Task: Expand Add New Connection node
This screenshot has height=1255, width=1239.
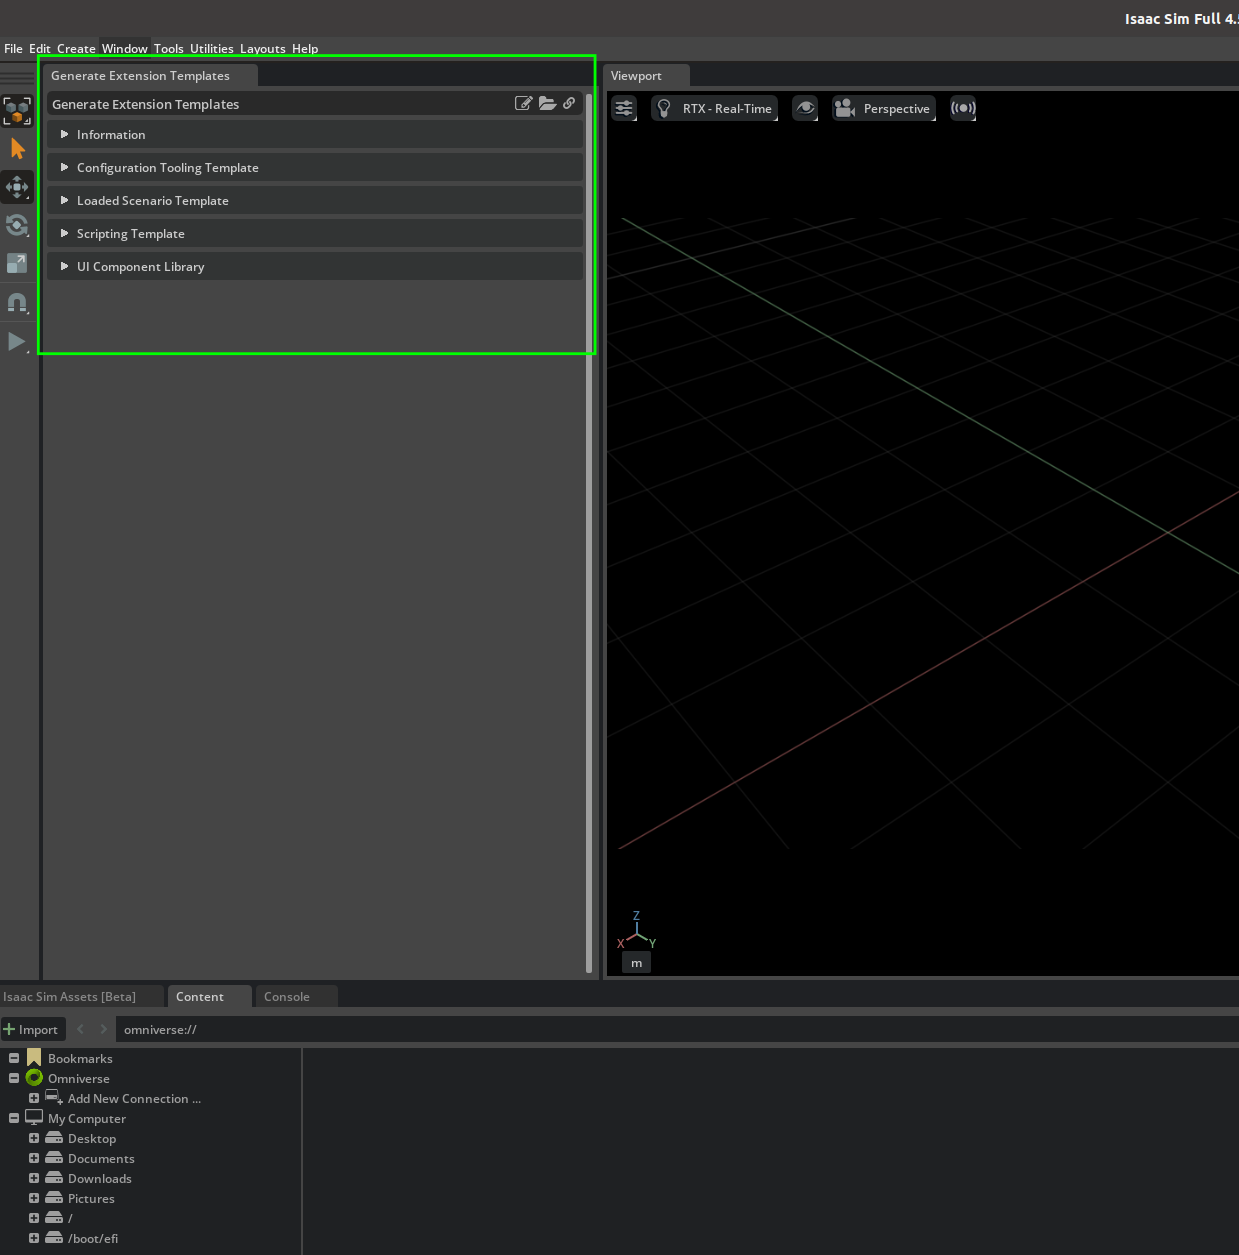Action: pos(34,1098)
